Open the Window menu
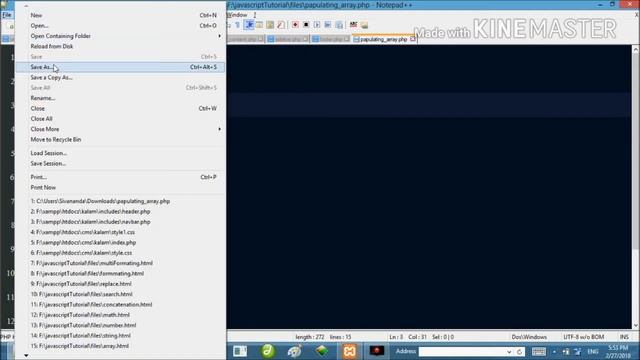Image resolution: width=640 pixels, height=360 pixels. click(237, 15)
